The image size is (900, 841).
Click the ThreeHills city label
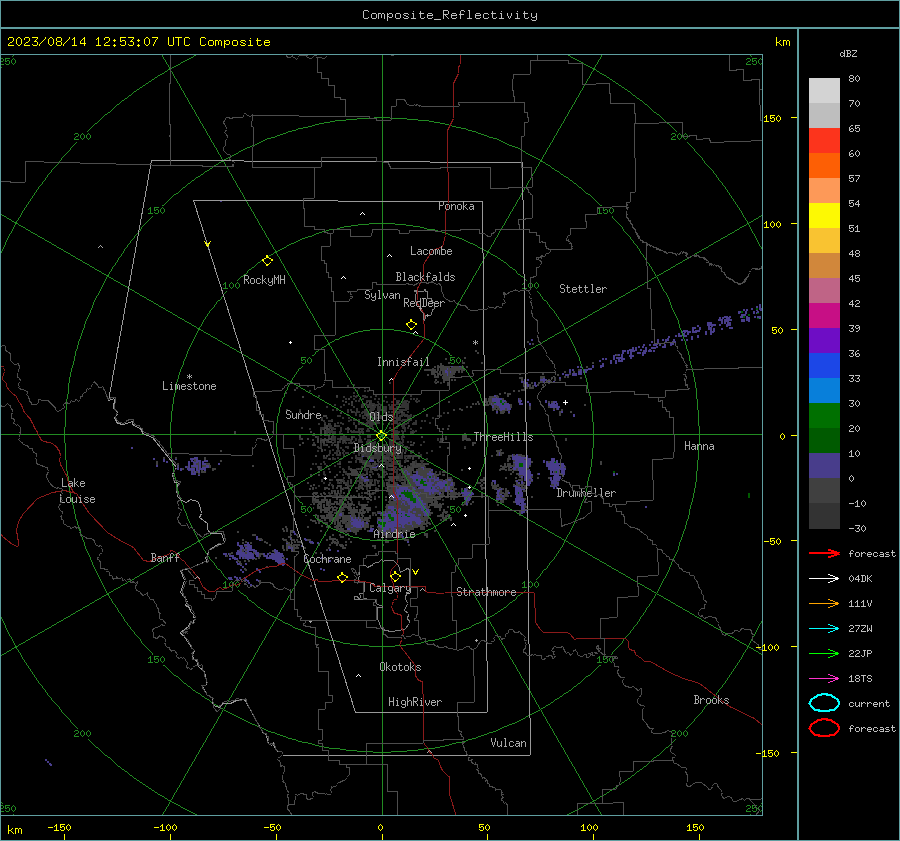click(x=503, y=437)
